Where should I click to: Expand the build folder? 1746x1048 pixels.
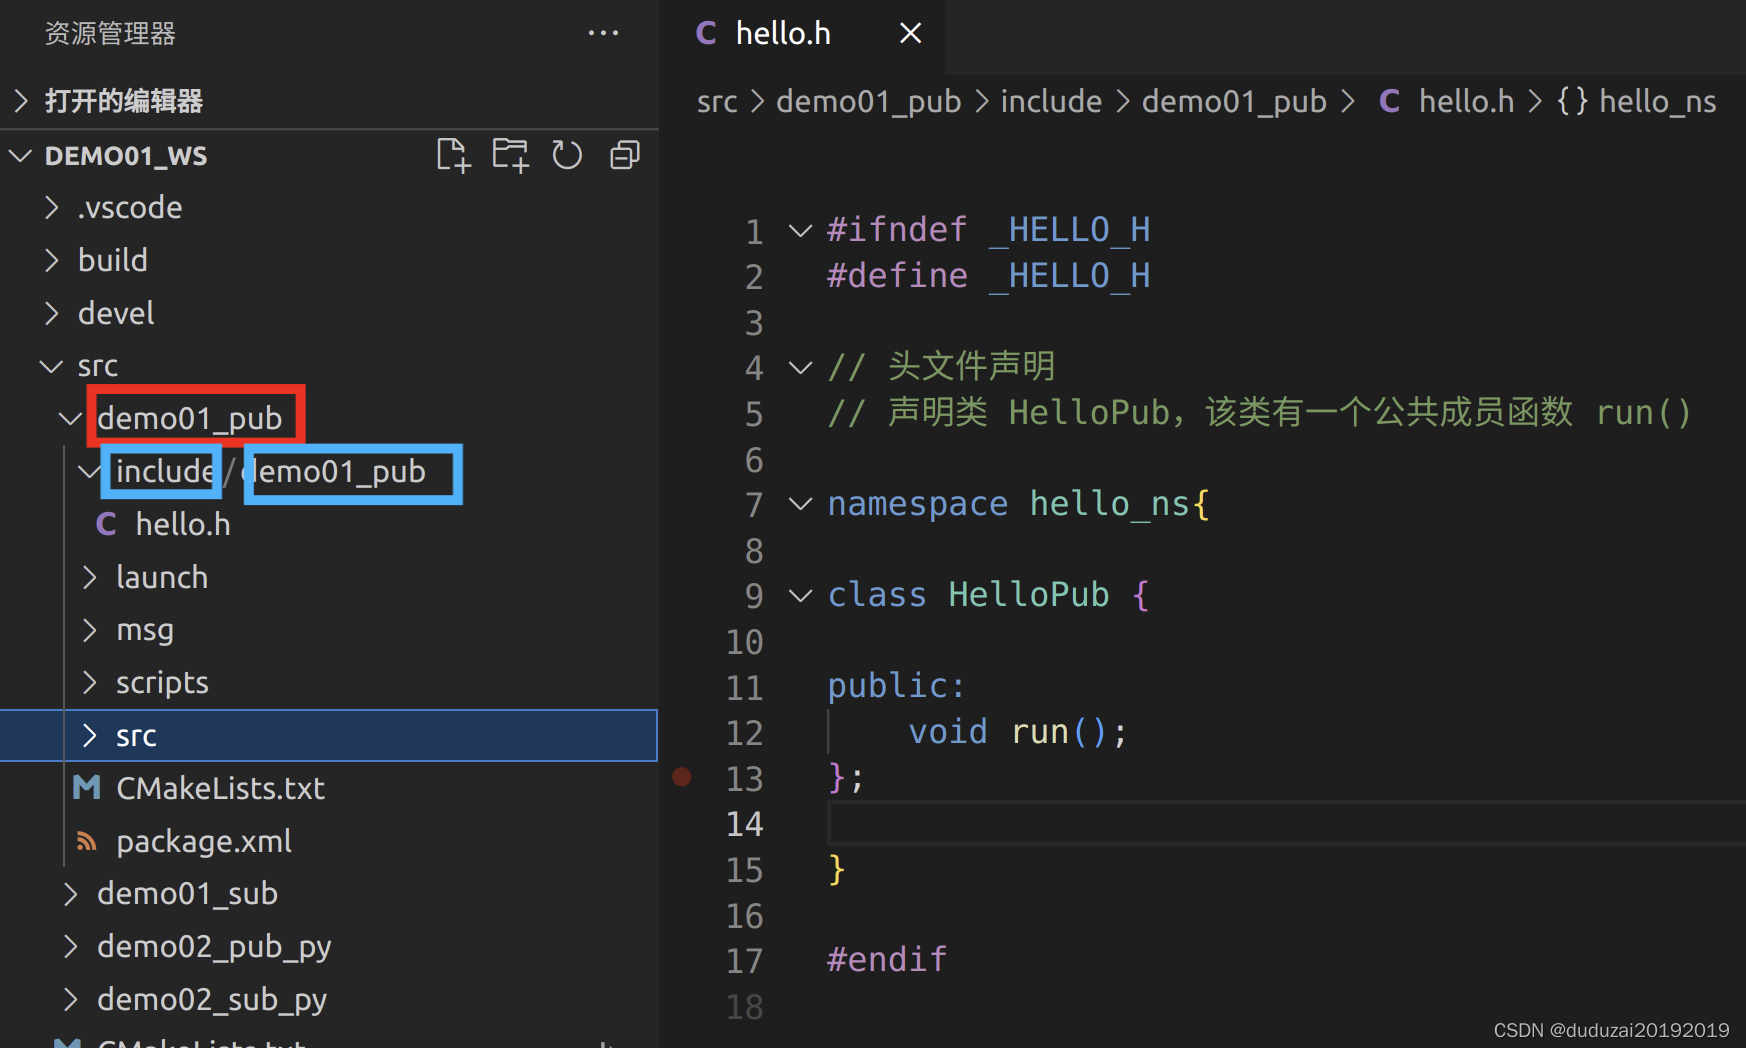click(x=53, y=260)
